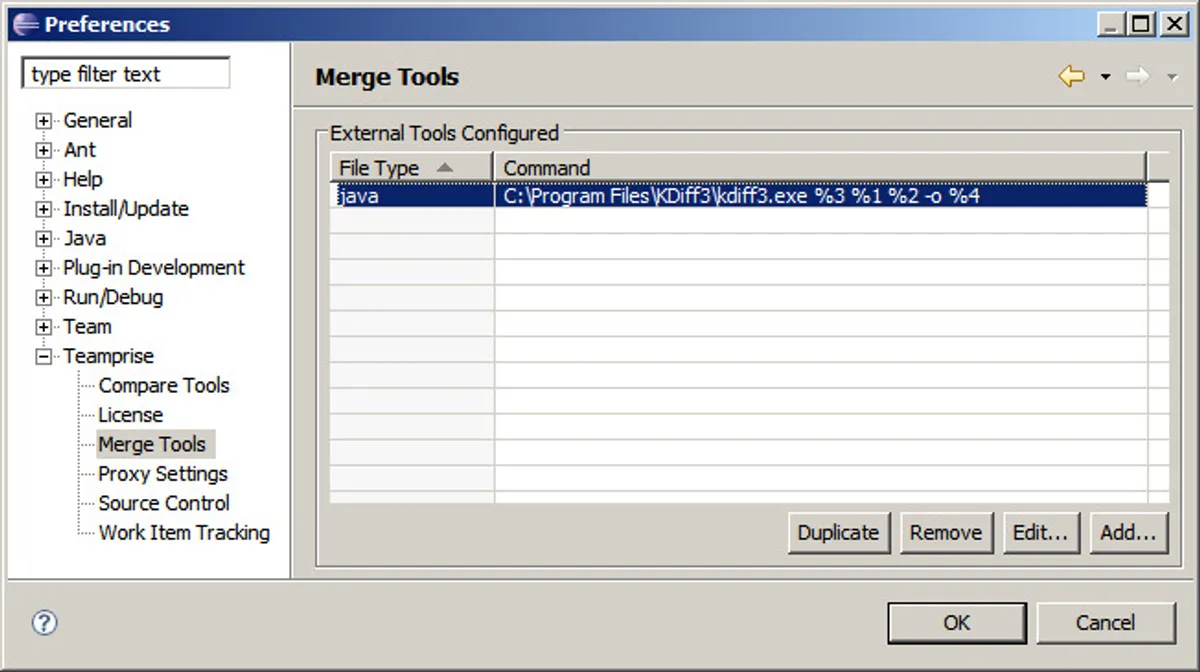Open Source Control preferences page

pos(164,503)
